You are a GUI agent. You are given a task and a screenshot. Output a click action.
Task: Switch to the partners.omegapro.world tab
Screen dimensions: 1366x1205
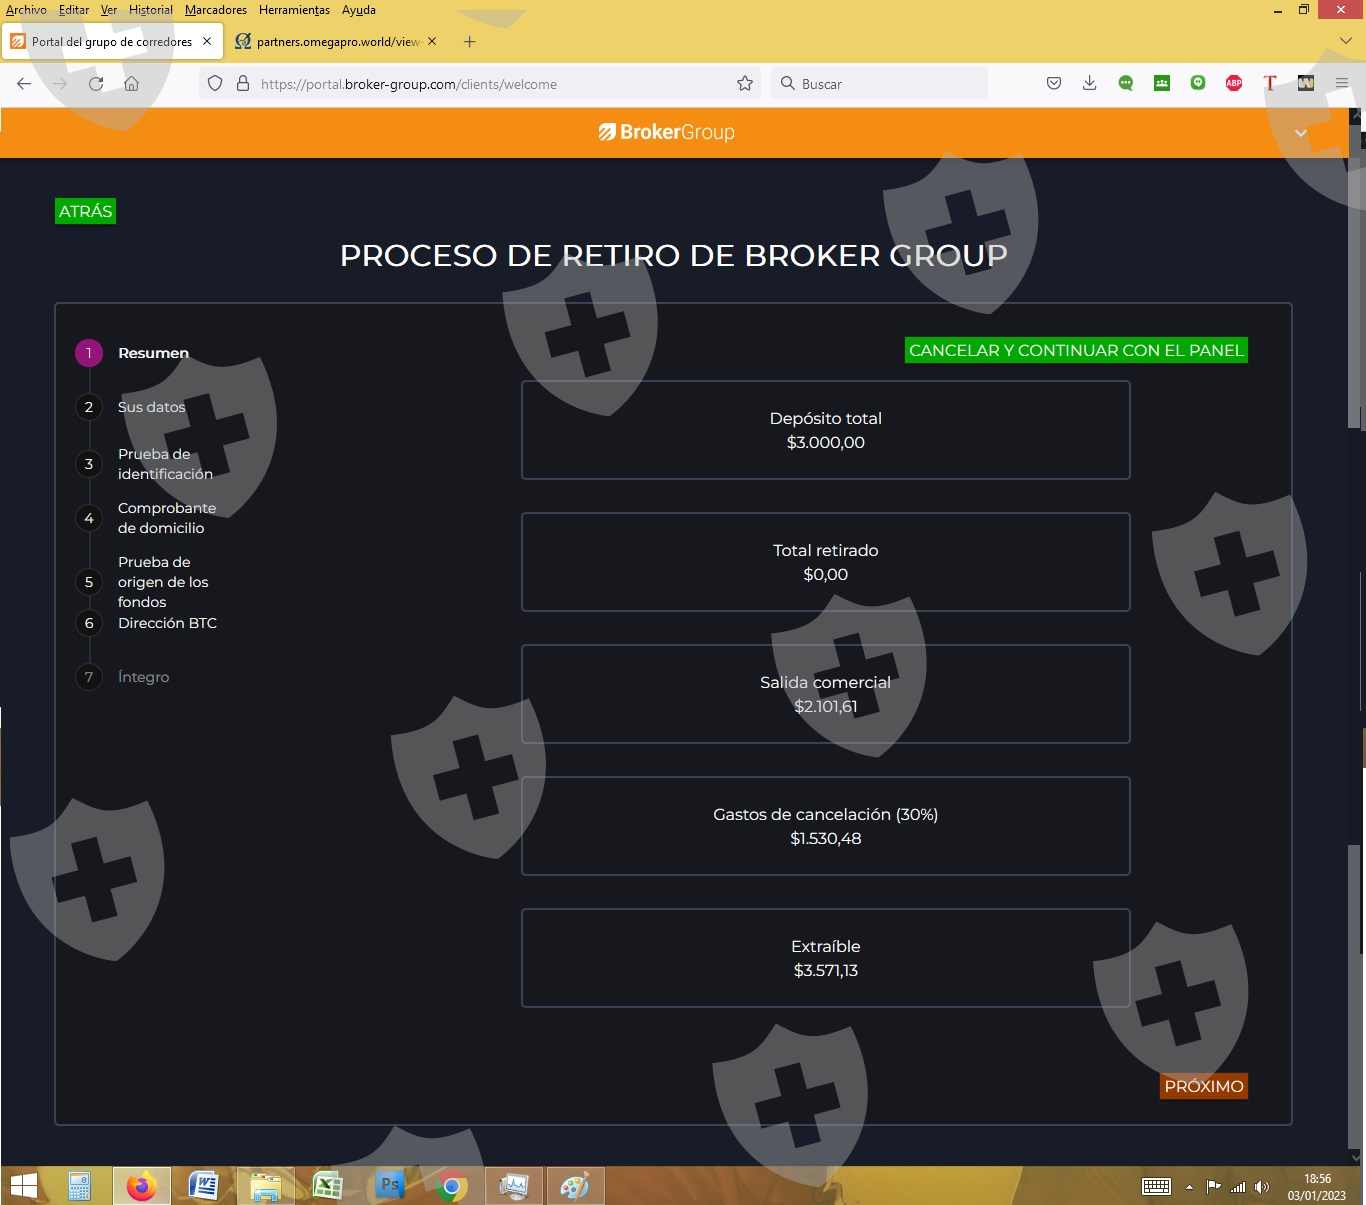point(336,42)
